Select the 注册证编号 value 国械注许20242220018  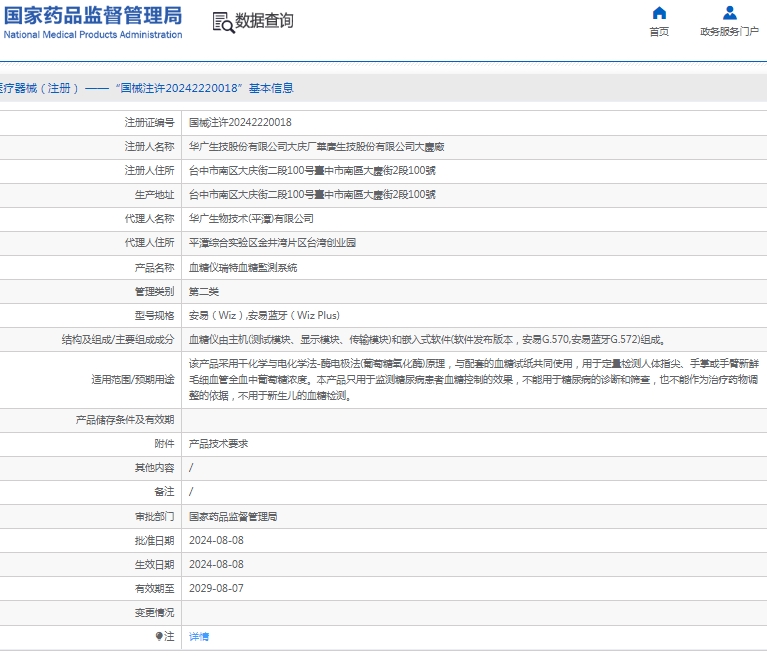pyautogui.click(x=240, y=122)
